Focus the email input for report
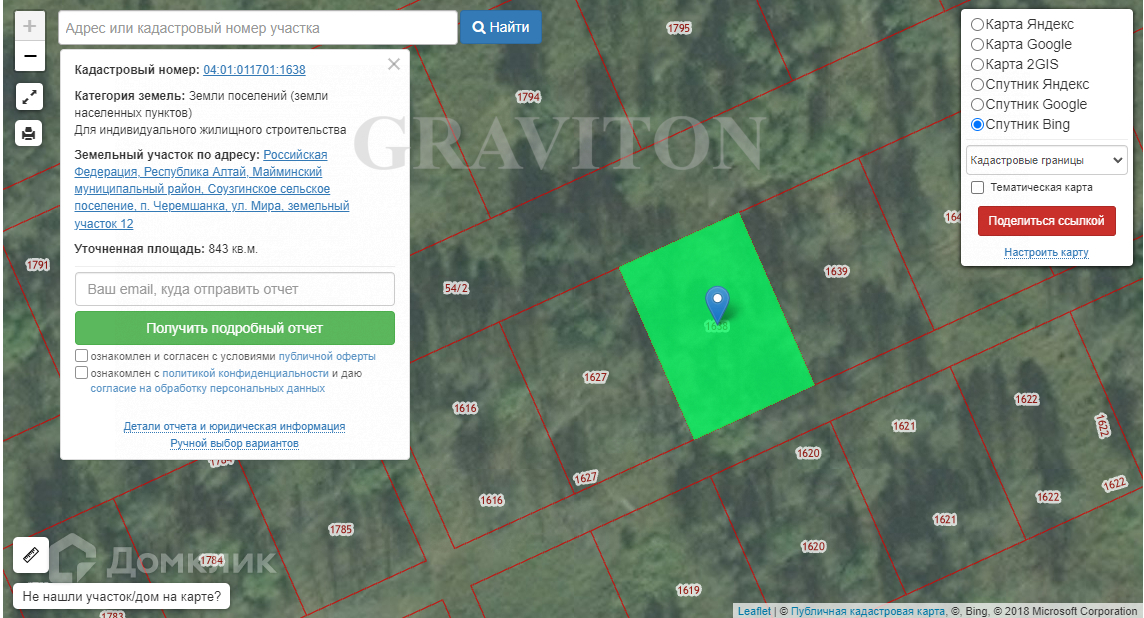The image size is (1144, 618). 235,289
